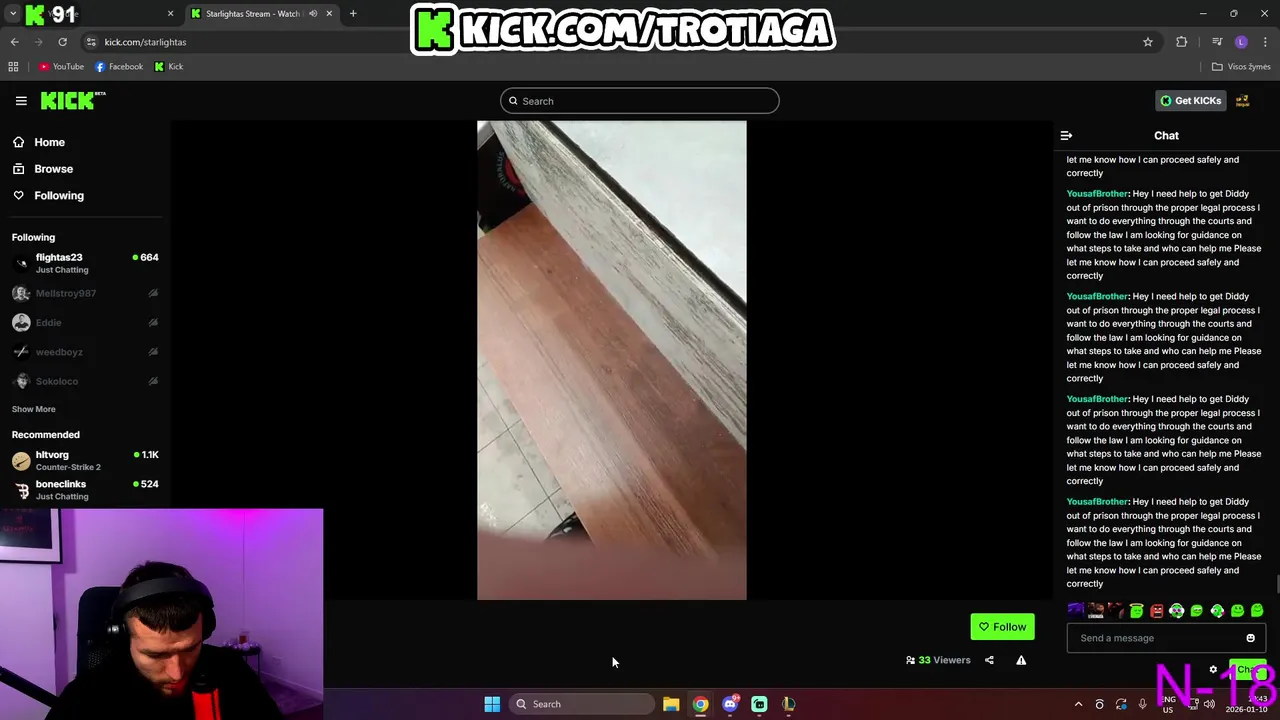Click the Kick logo in header
Image resolution: width=1280 pixels, height=720 pixels.
pos(73,100)
